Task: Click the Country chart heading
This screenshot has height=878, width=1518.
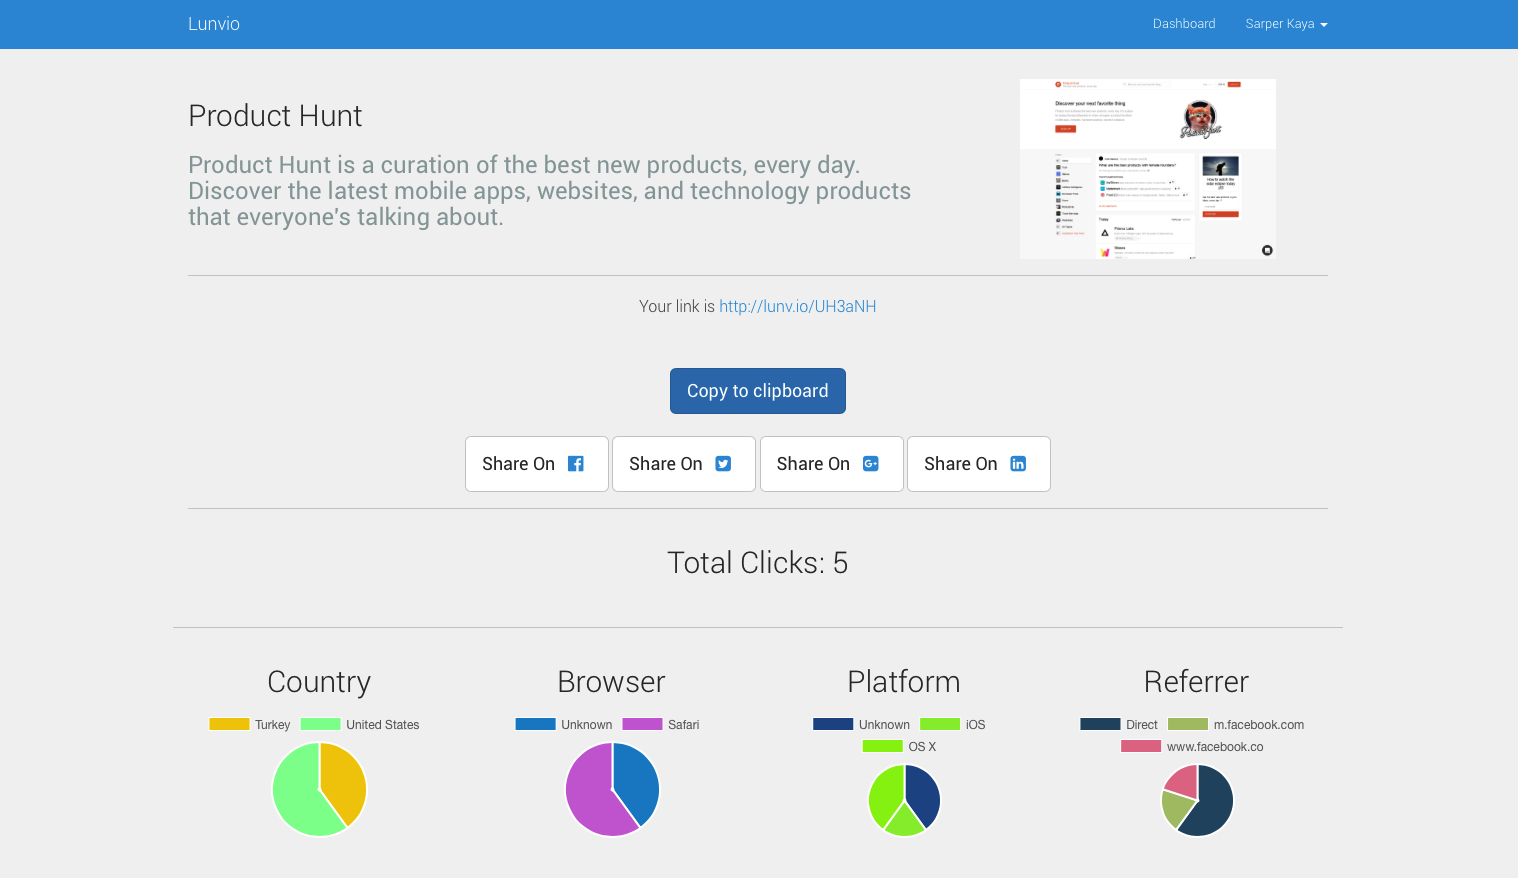Action: click(x=319, y=682)
